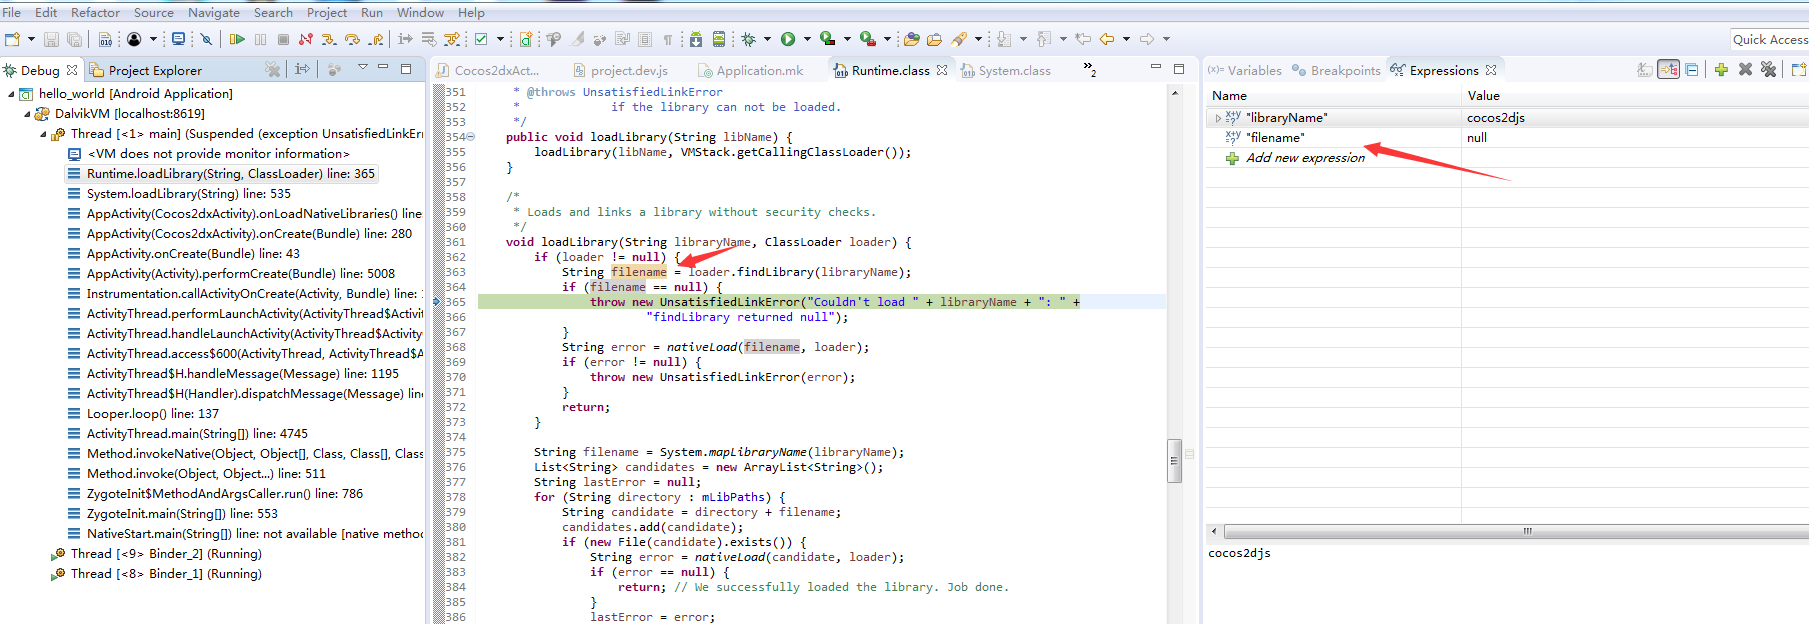Click the Resume debug button
This screenshot has height=624, width=1809.
(237, 39)
